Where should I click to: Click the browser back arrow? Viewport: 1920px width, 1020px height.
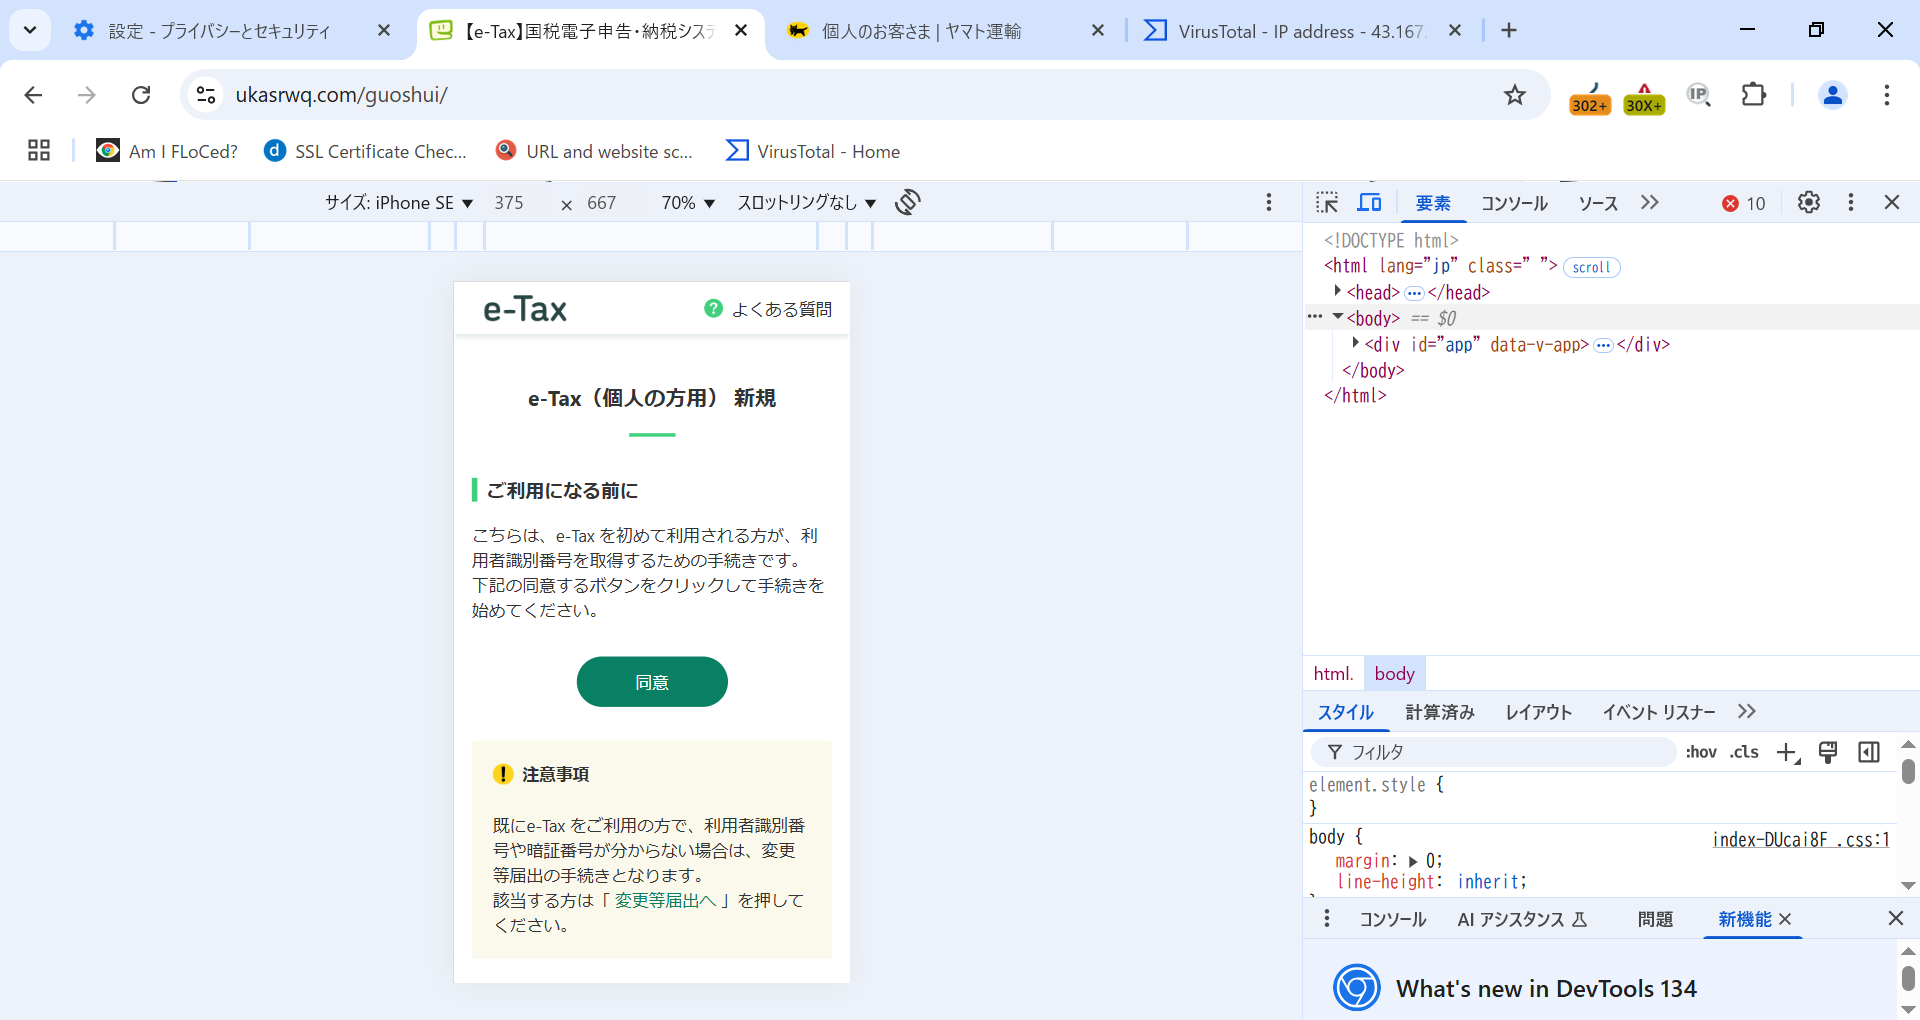(33, 95)
